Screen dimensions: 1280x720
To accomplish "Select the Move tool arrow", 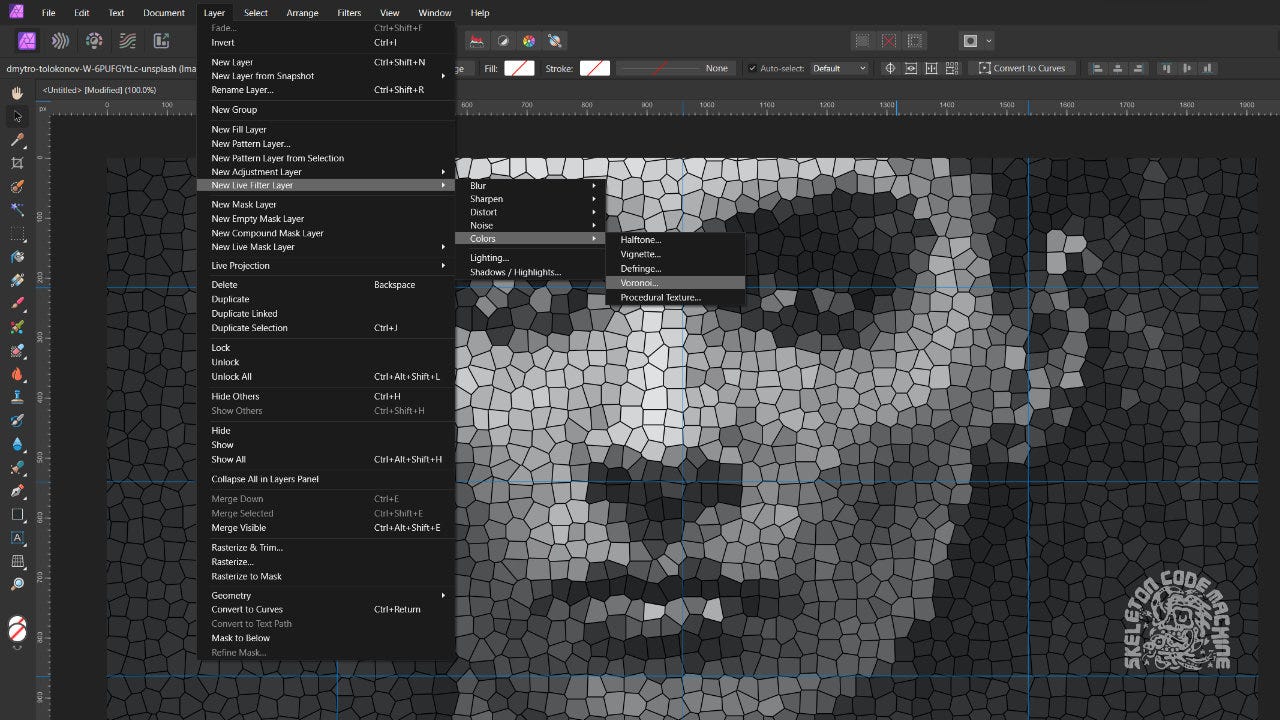I will coord(17,116).
